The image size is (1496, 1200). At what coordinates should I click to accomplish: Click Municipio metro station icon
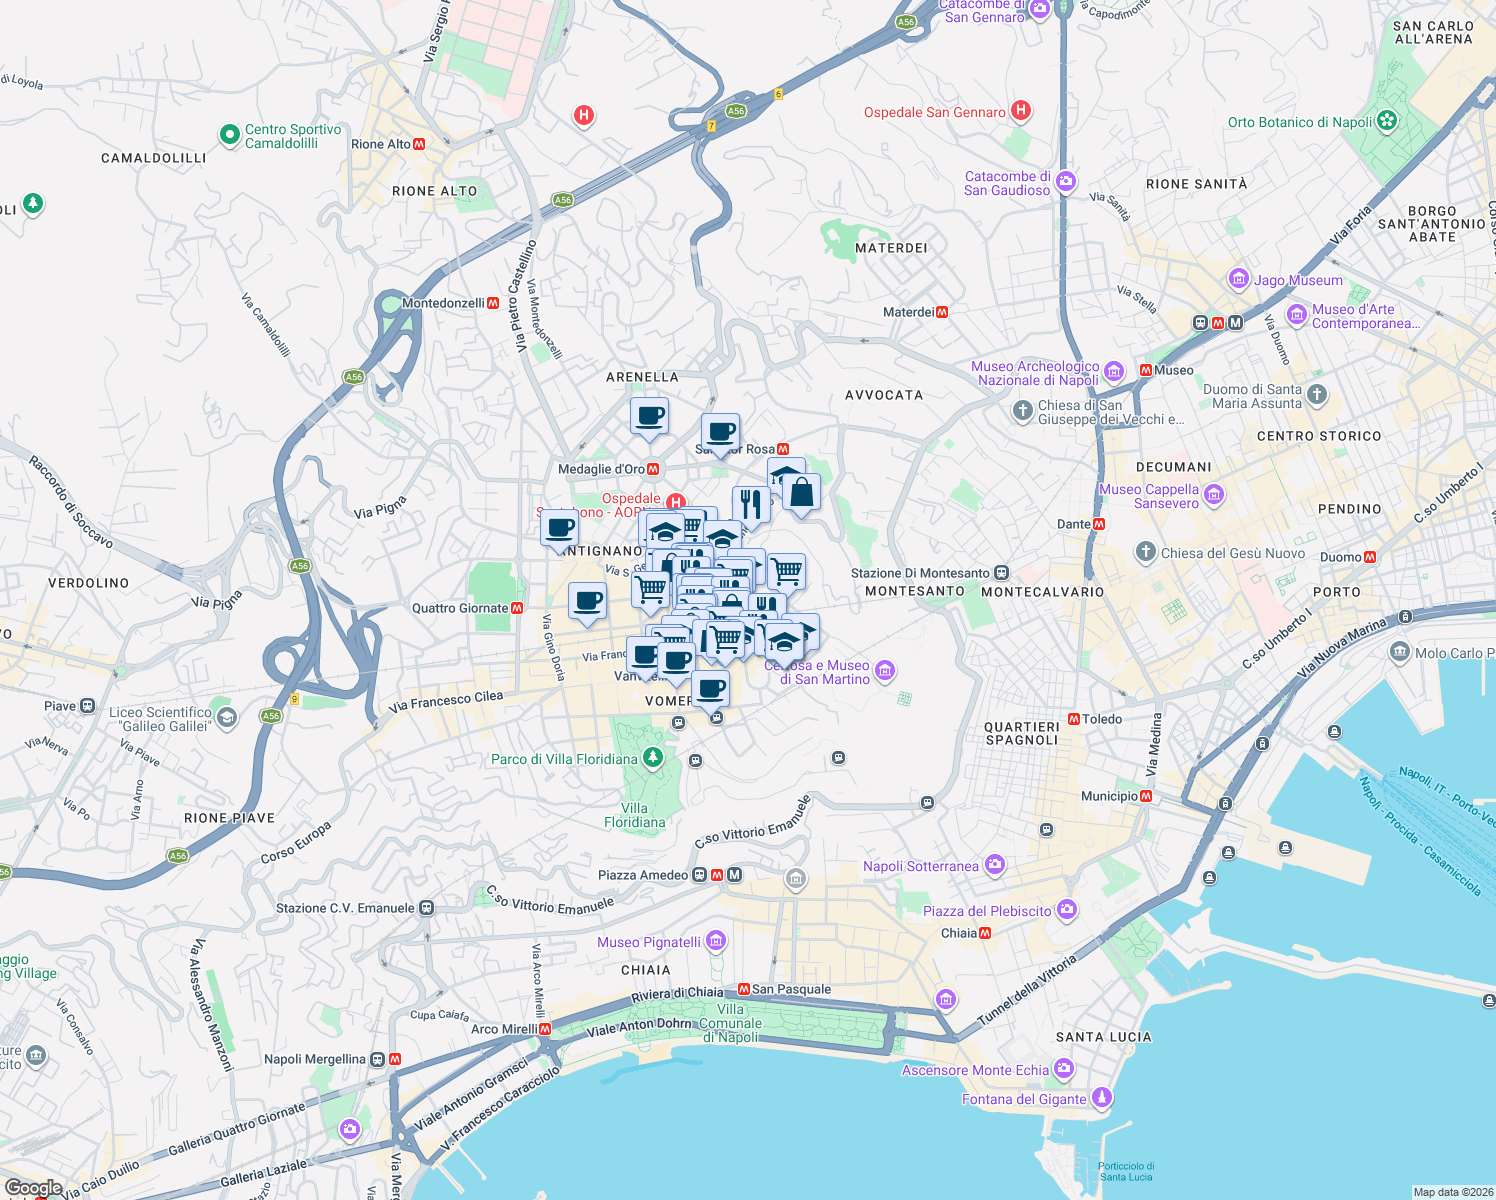pos(1146,796)
